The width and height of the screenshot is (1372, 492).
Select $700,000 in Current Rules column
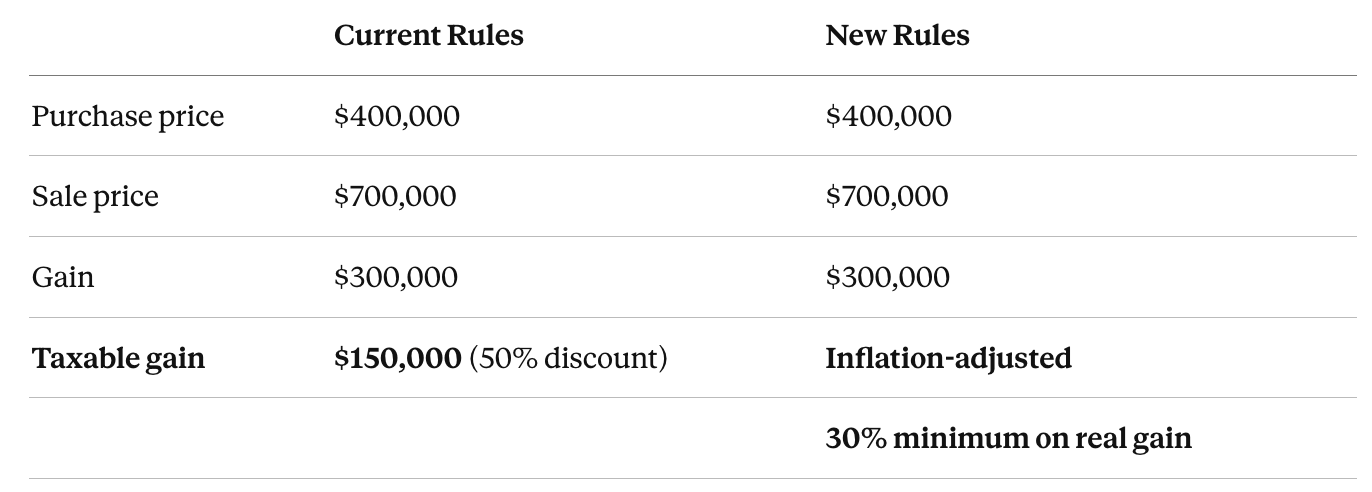point(395,197)
